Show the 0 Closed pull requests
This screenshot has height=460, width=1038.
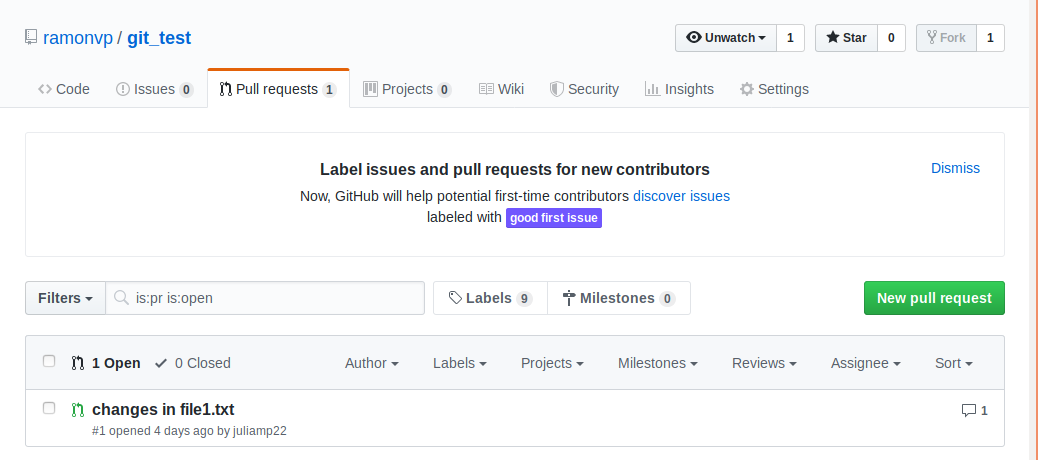[192, 363]
